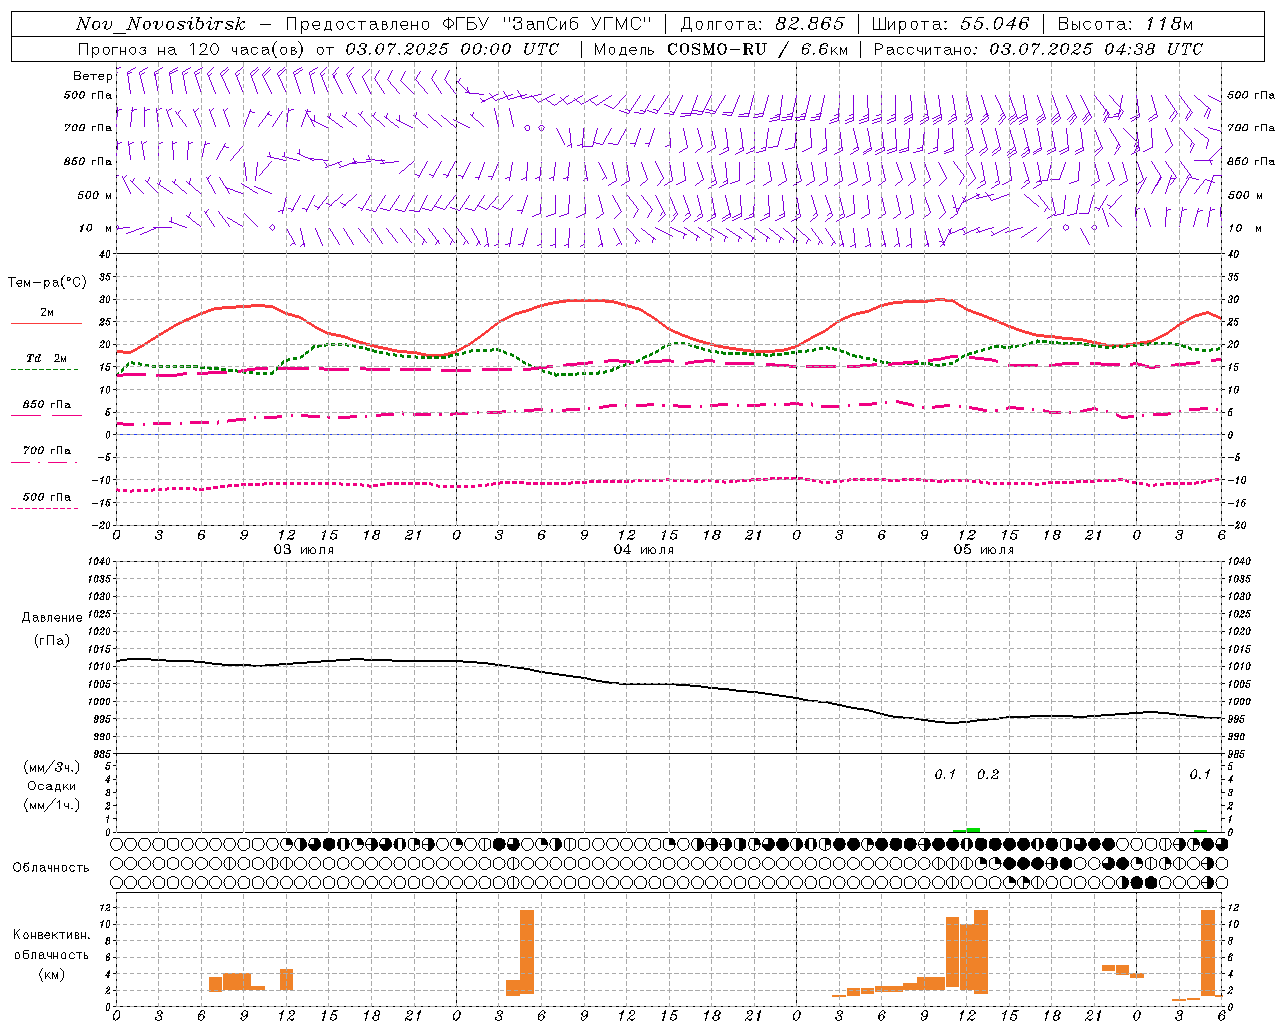
Task: Click the 'Давление' pressure panel label
Action: pos(52,618)
